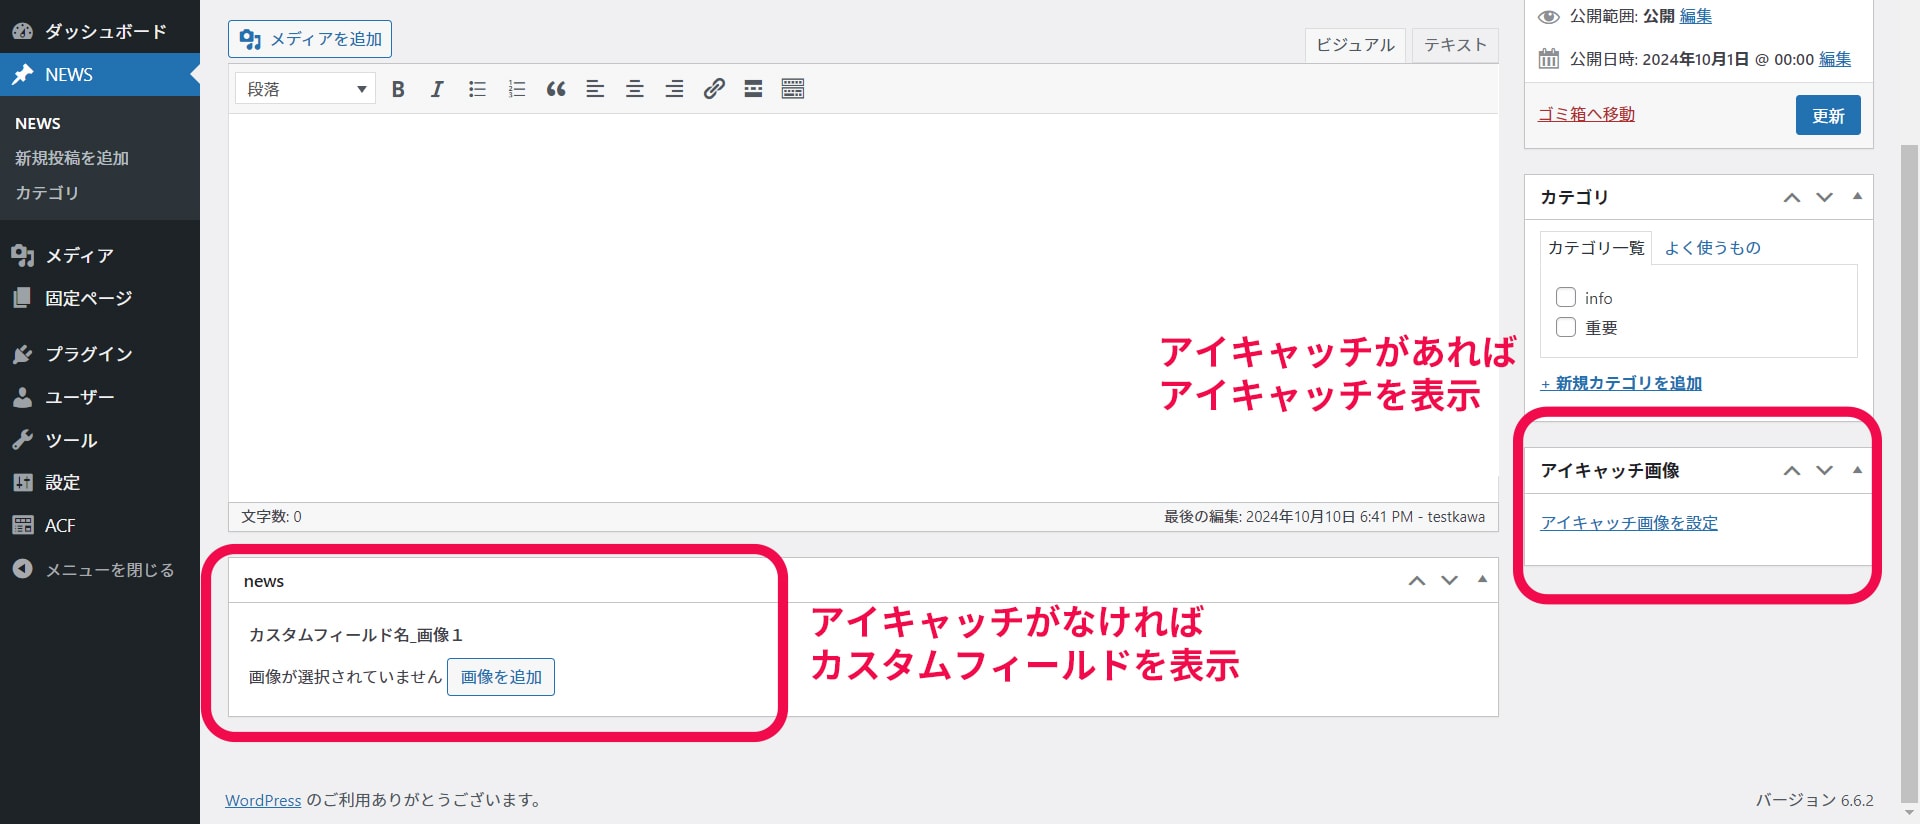1920x824 pixels.
Task: Align text right
Action: click(674, 89)
